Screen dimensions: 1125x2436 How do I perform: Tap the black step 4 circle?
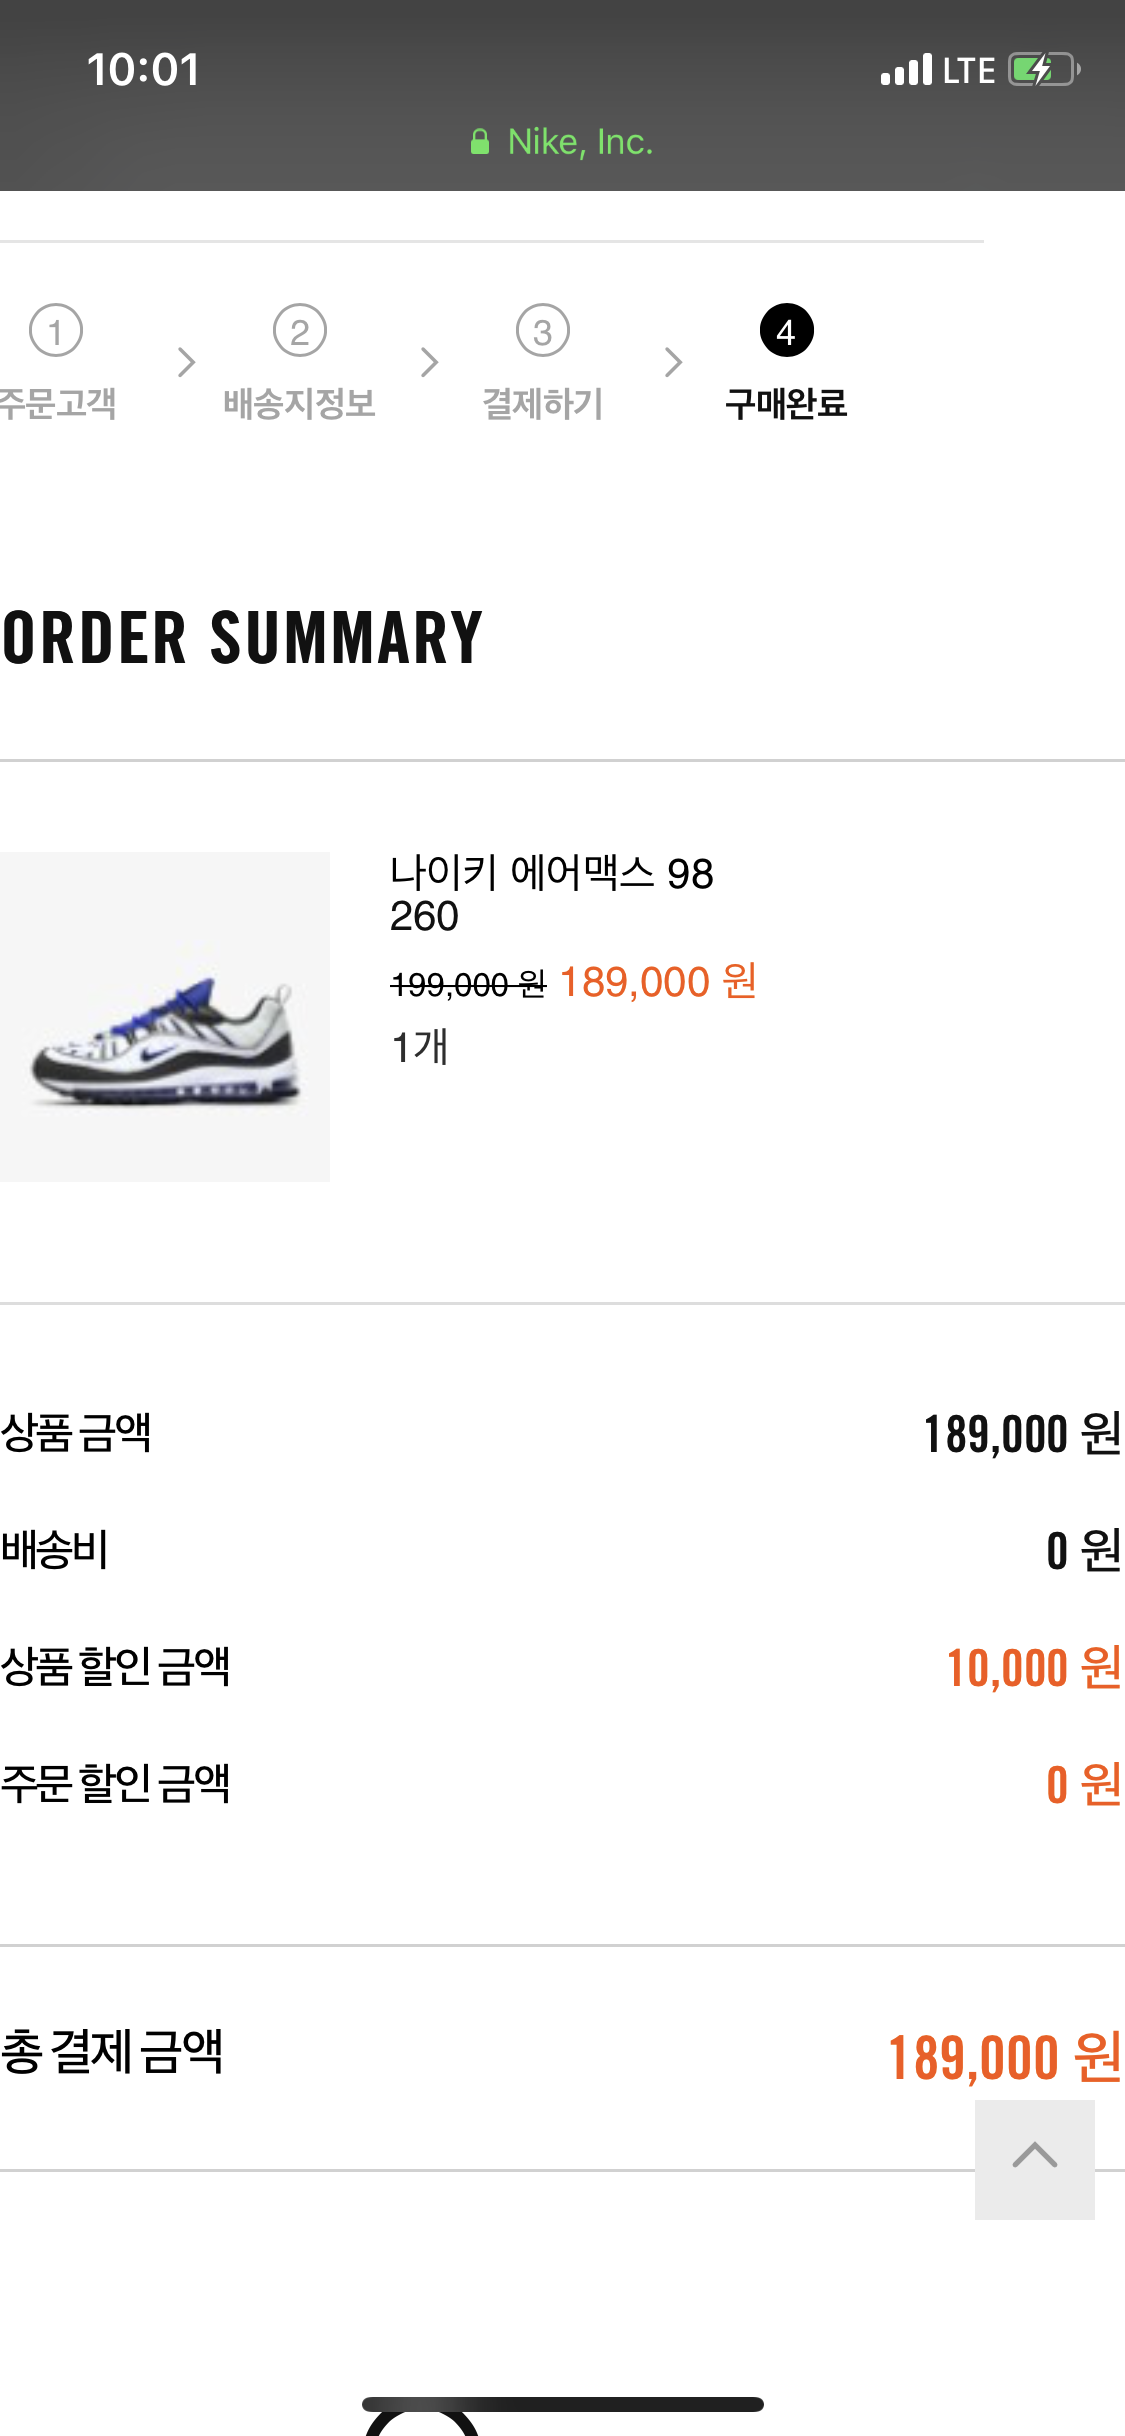click(787, 330)
